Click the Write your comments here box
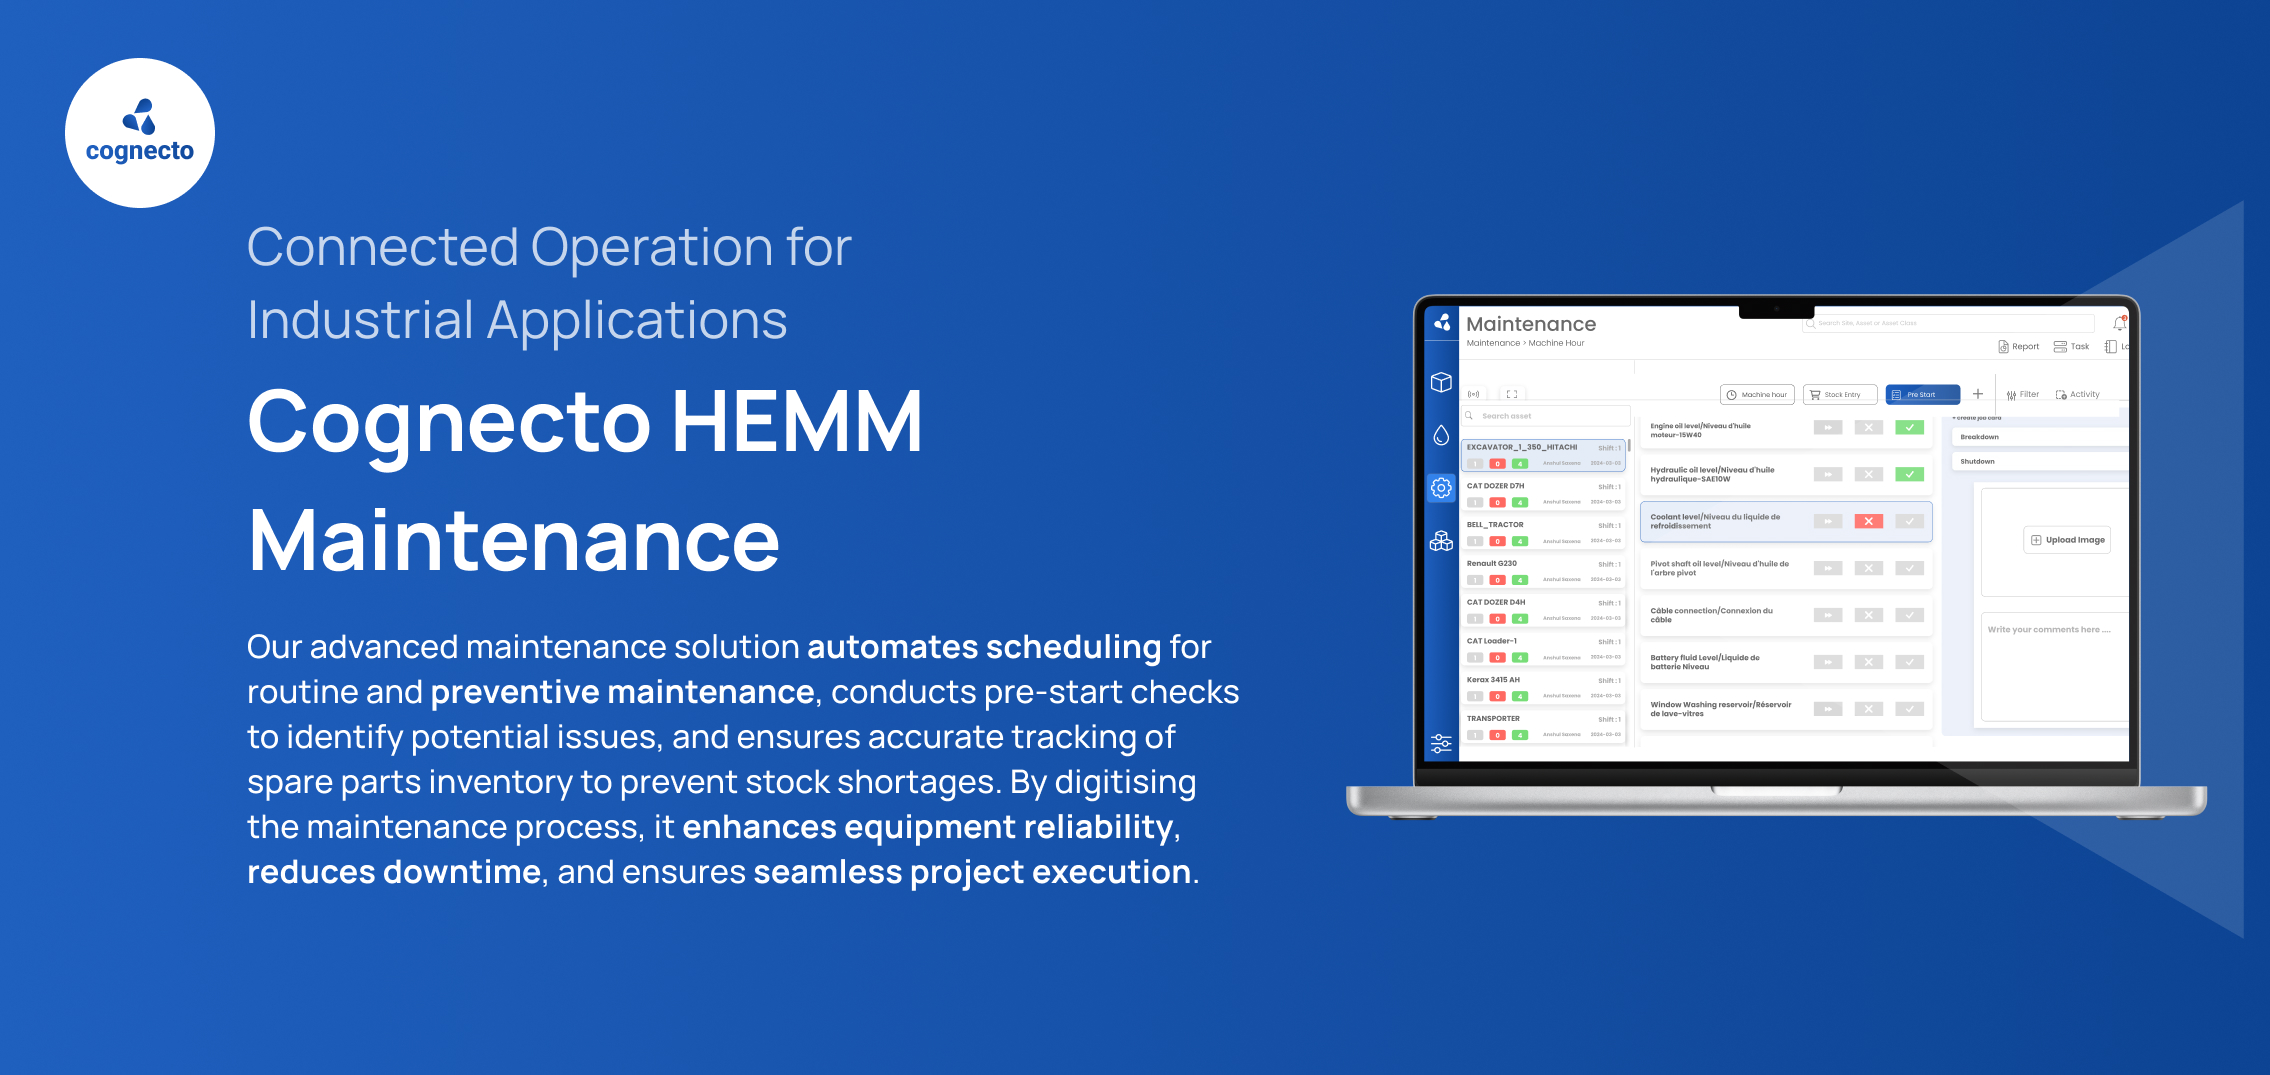The width and height of the screenshot is (2270, 1075). (x=2055, y=667)
